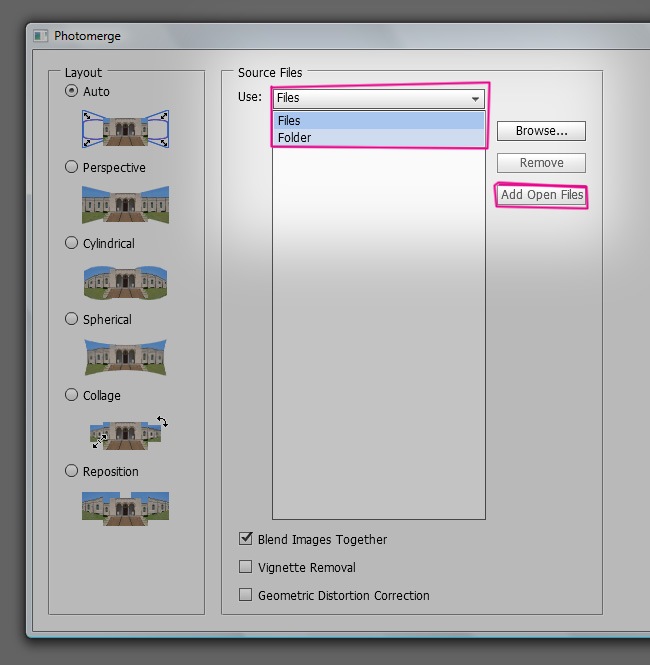Viewport: 650px width, 665px height.
Task: Enable Geometric Distortion Correction checkbox
Action: pyautogui.click(x=245, y=595)
